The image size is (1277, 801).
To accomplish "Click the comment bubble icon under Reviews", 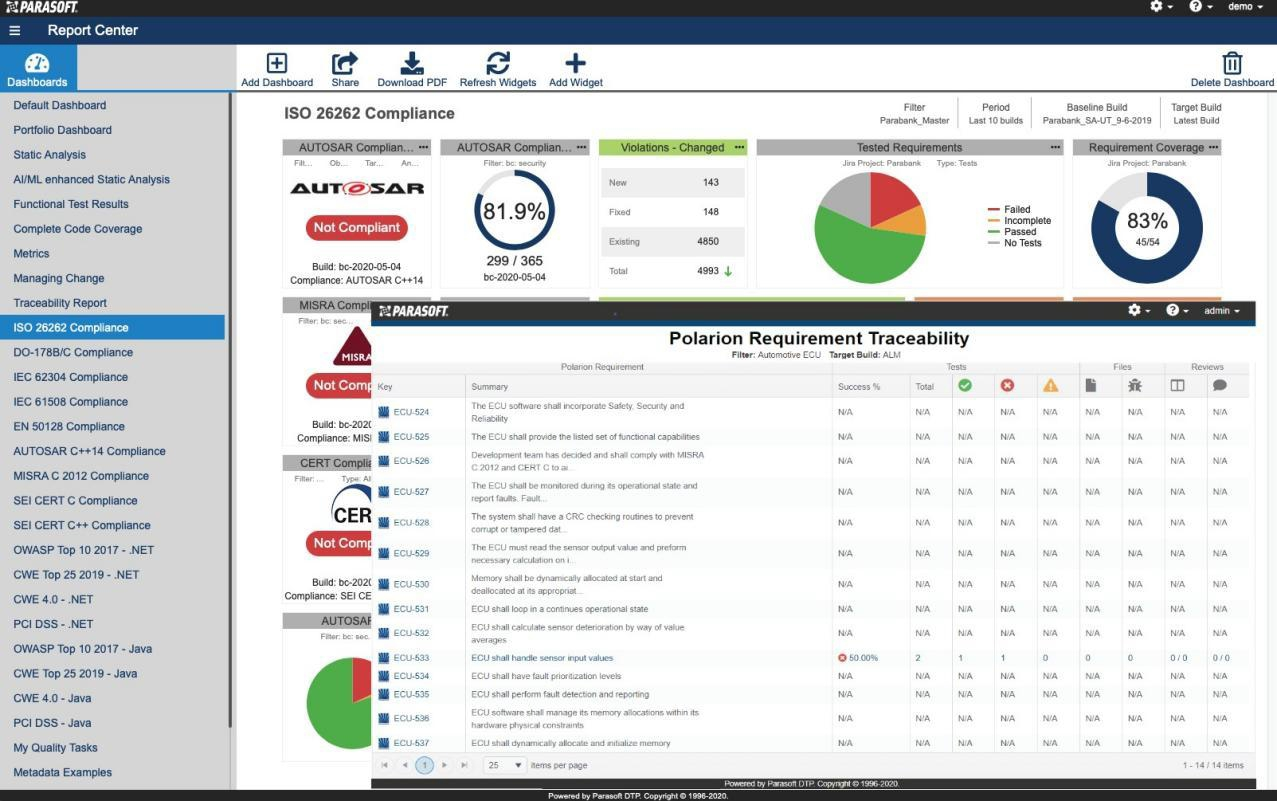I will click(x=1220, y=385).
